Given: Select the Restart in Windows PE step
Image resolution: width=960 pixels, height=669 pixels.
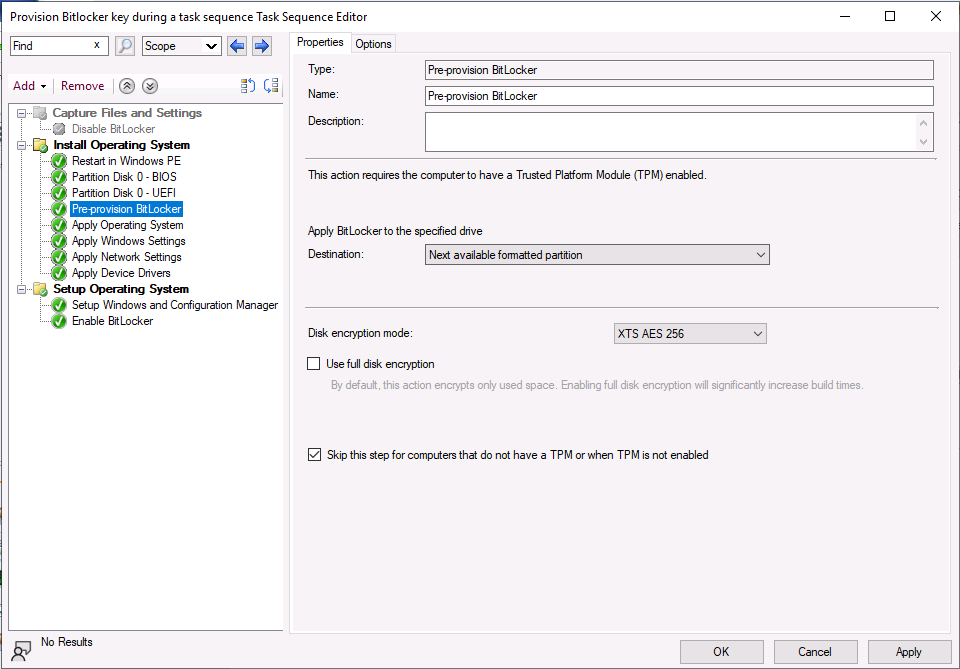Looking at the screenshot, I should tap(126, 161).
